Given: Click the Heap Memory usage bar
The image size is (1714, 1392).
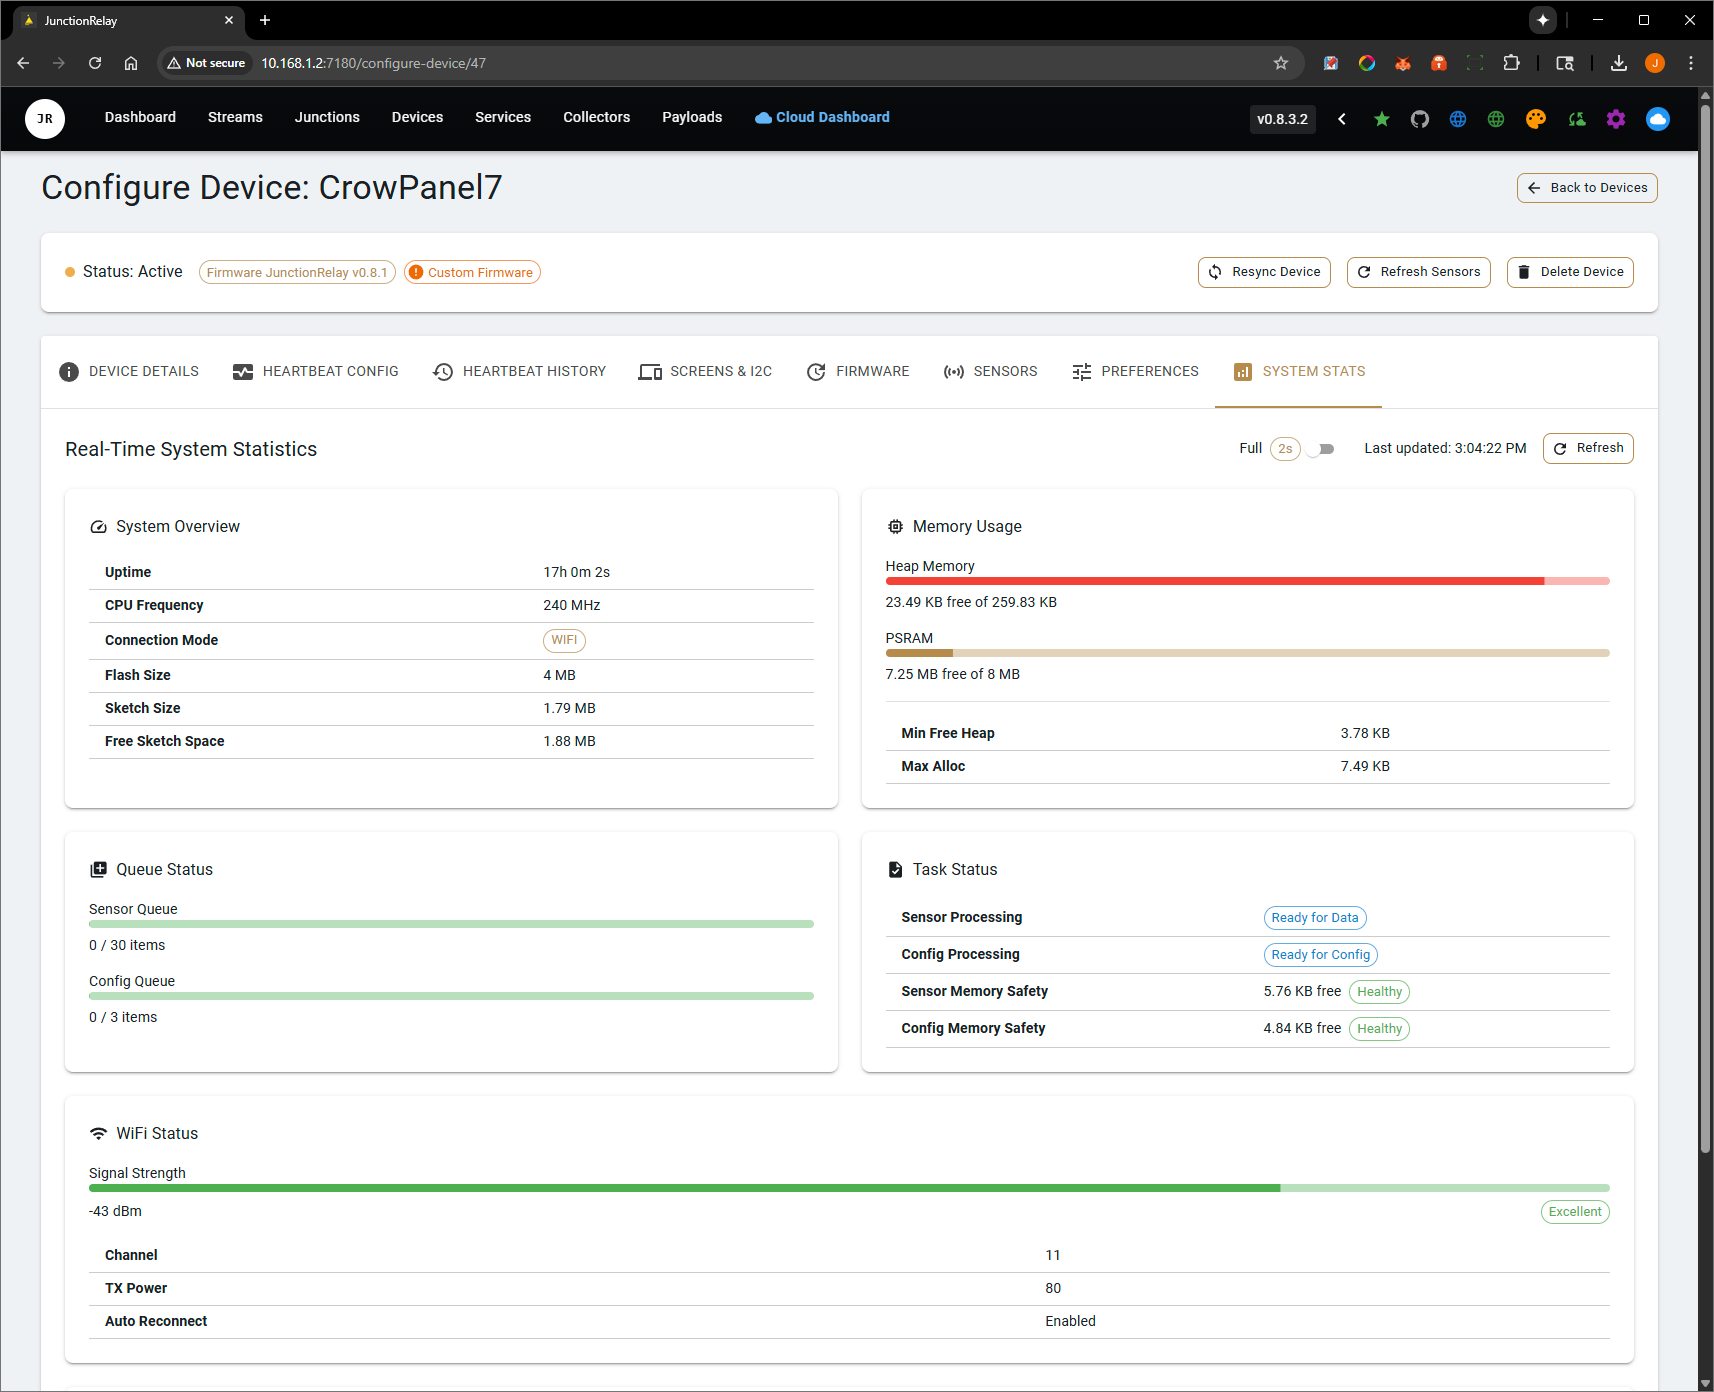Looking at the screenshot, I should point(1247,581).
